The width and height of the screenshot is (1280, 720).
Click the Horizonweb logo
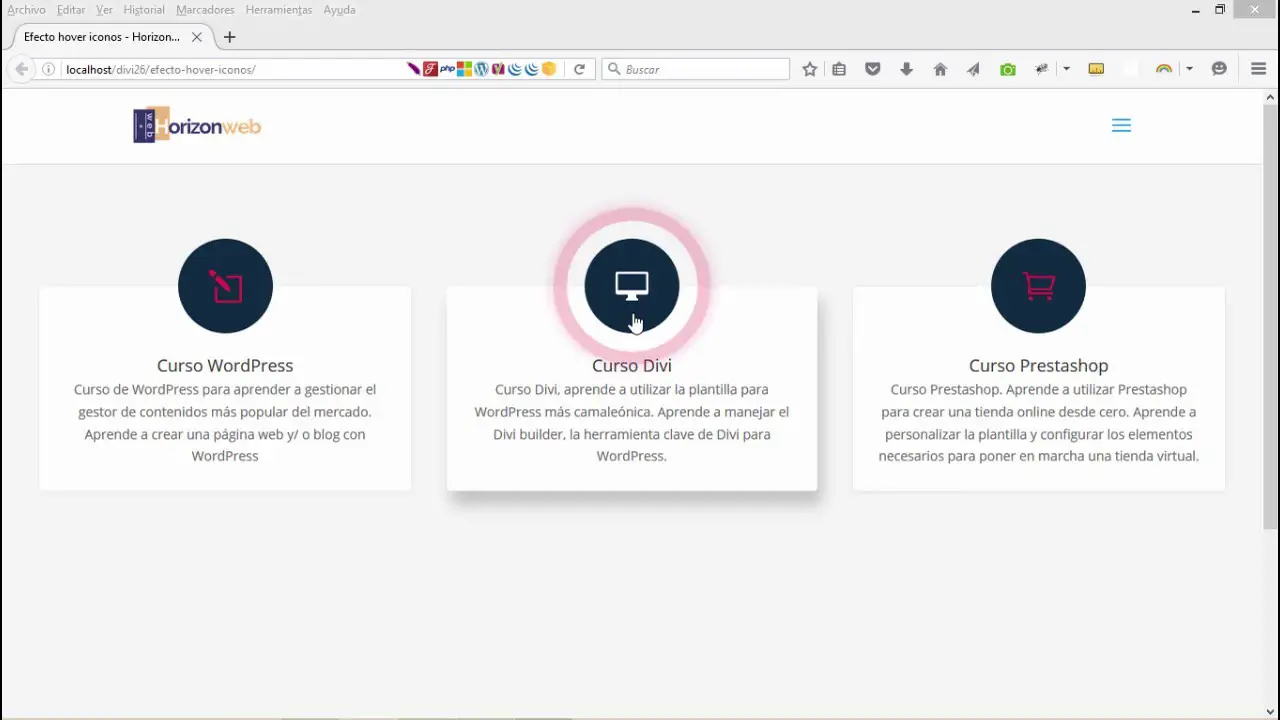point(197,125)
